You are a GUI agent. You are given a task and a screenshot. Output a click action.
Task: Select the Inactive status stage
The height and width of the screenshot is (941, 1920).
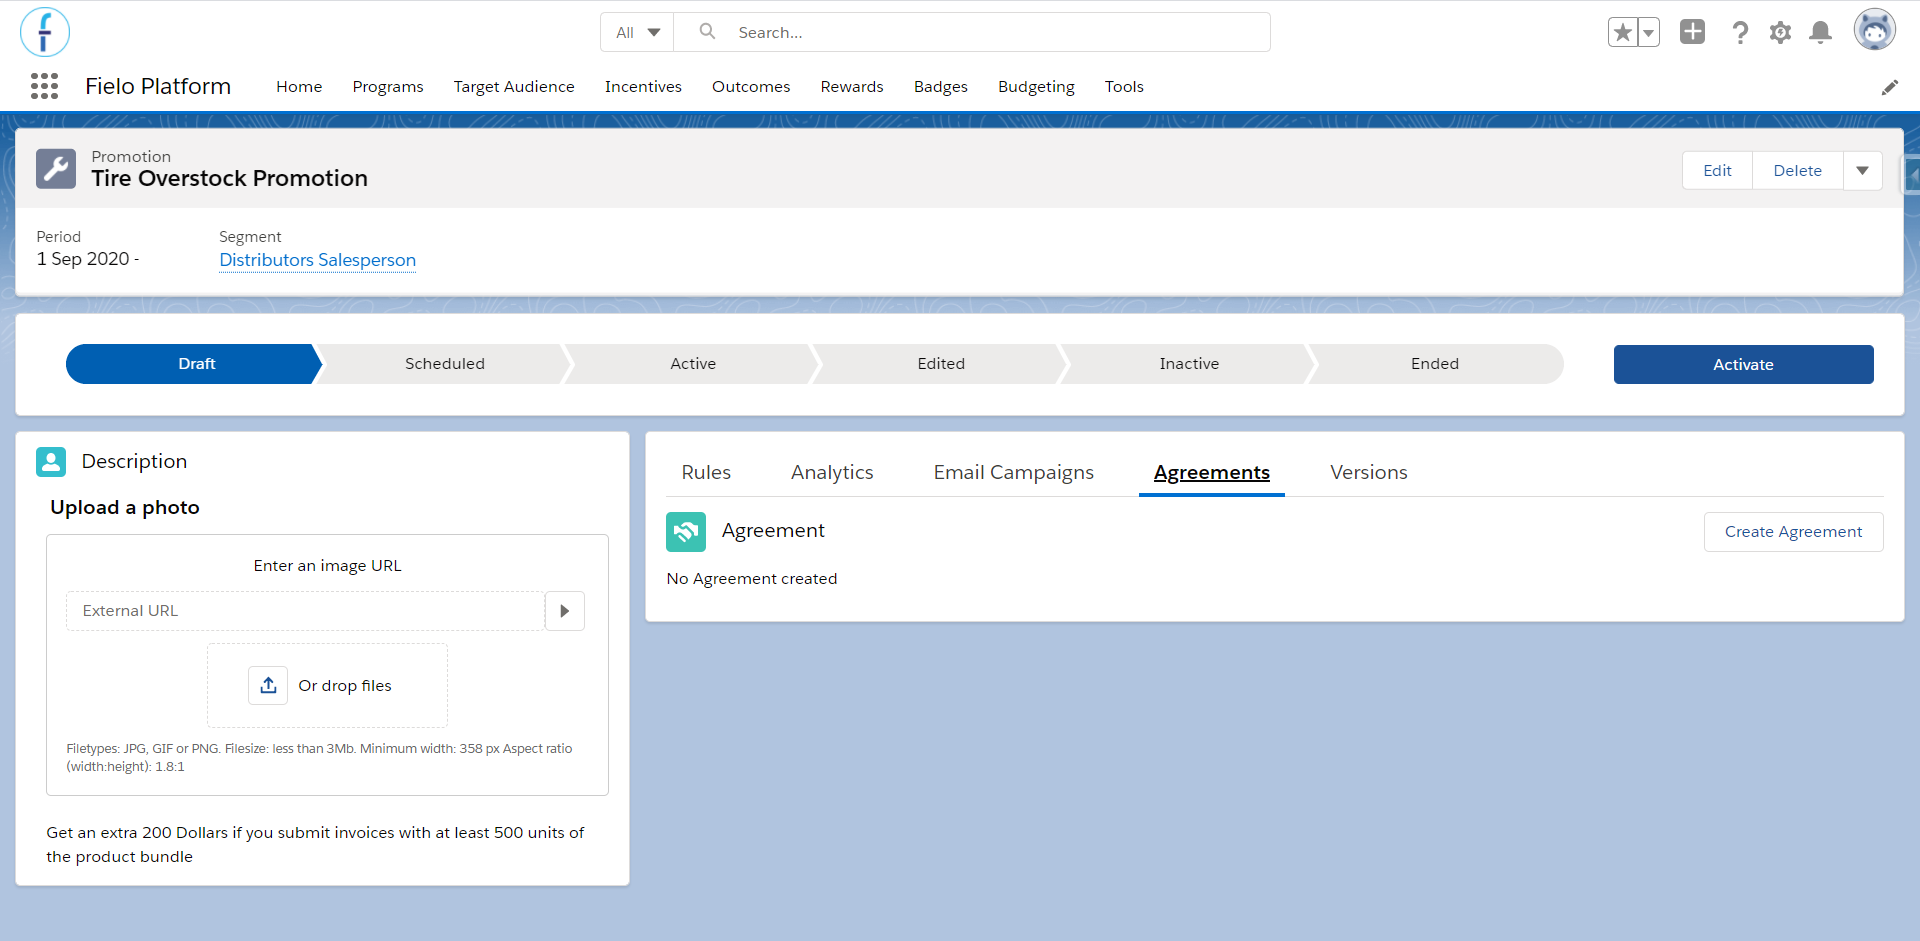tap(1189, 364)
